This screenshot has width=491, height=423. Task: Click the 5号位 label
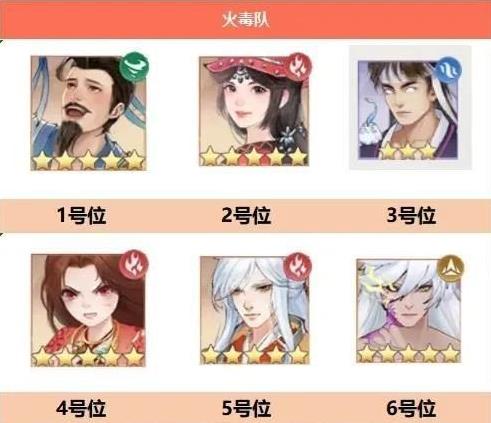246,408
